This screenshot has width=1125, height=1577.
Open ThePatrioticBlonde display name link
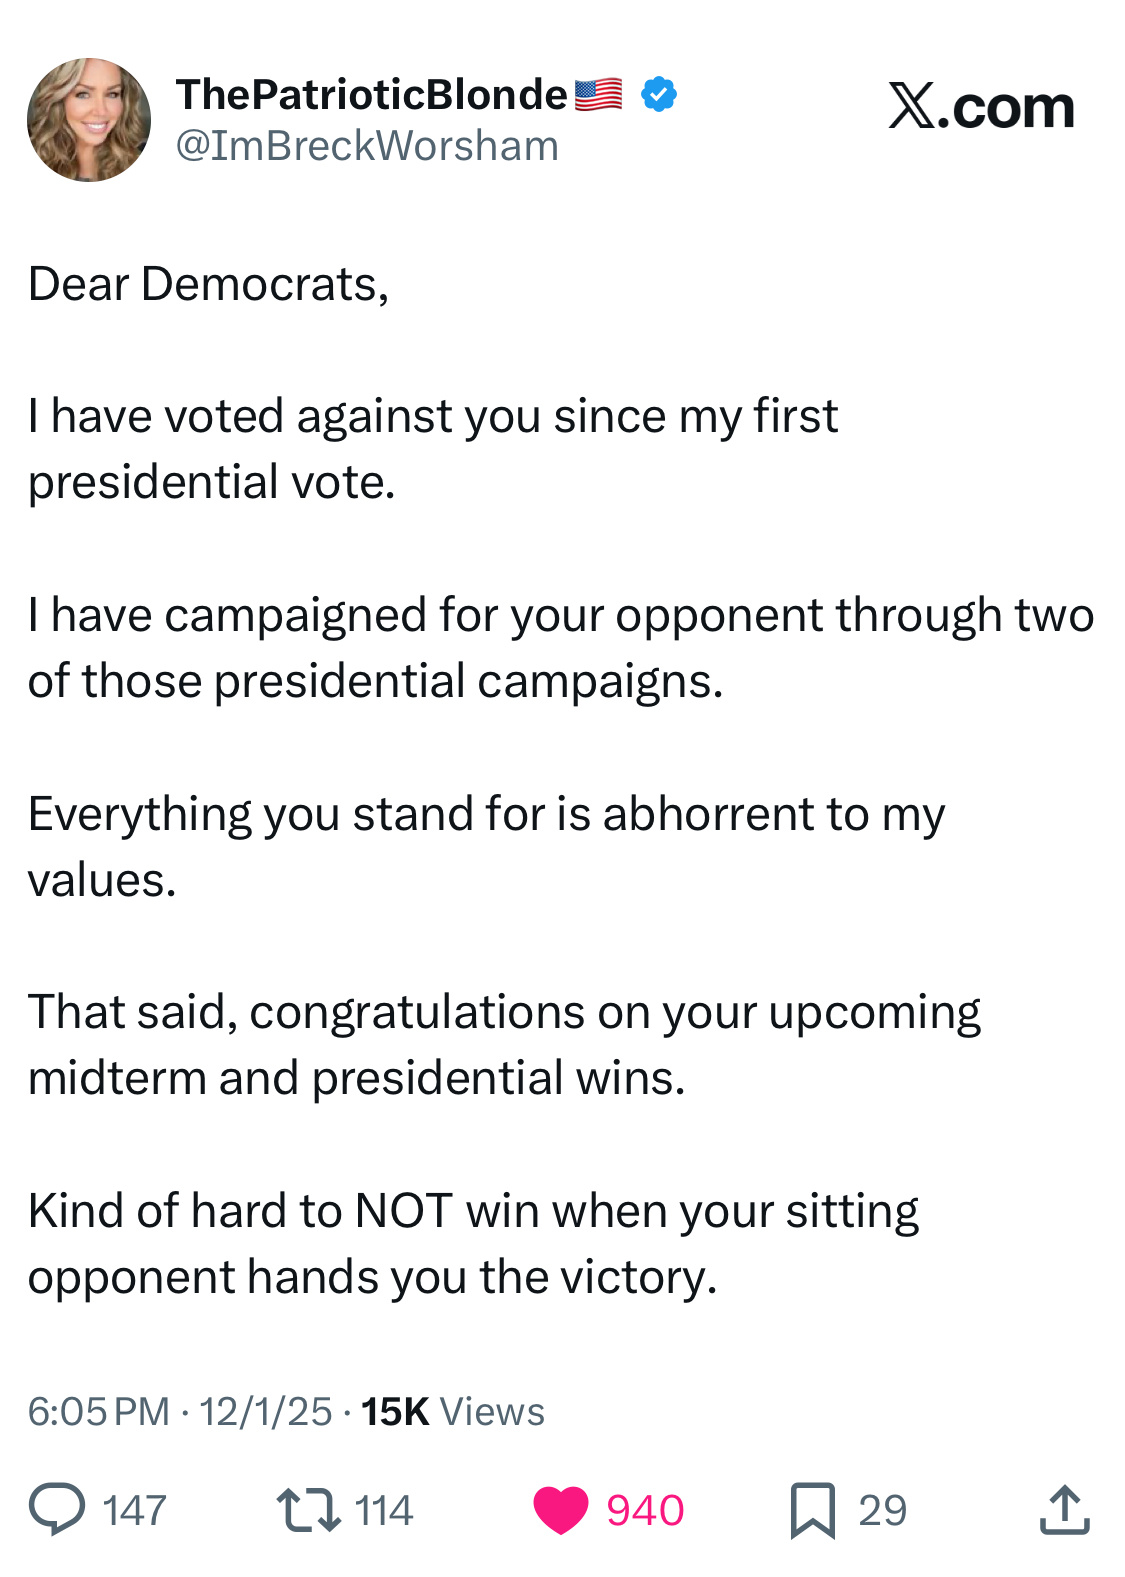pyautogui.click(x=371, y=95)
